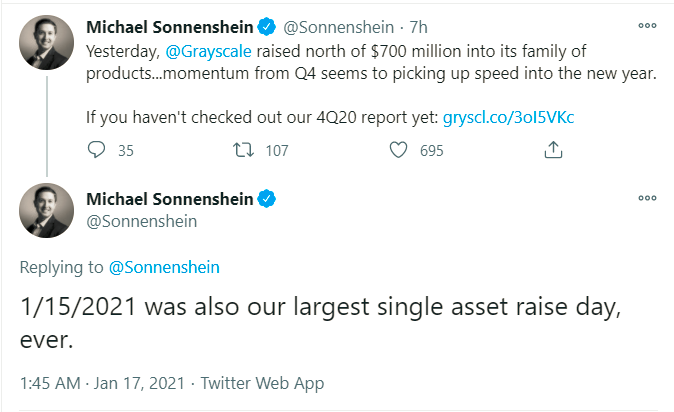Viewport: 674px width, 412px height.
Task: Like the tweet with 695 likes
Action: click(399, 150)
